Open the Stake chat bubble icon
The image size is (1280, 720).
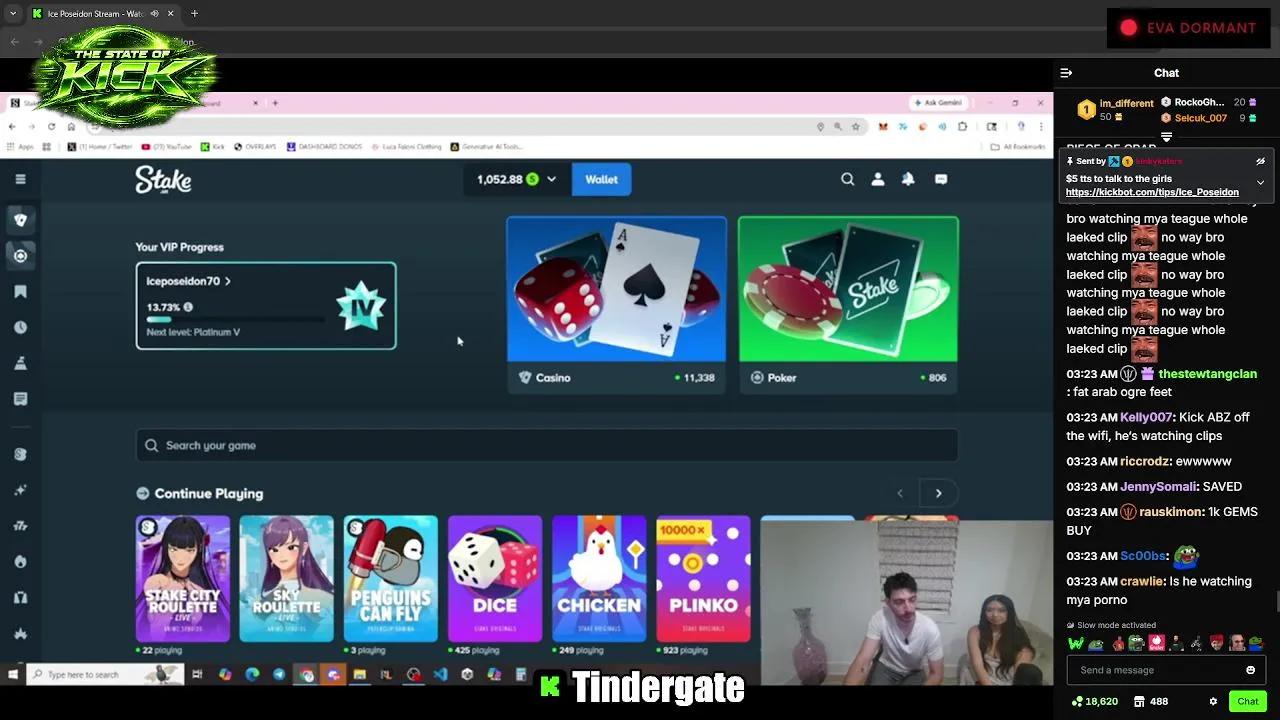[941, 179]
